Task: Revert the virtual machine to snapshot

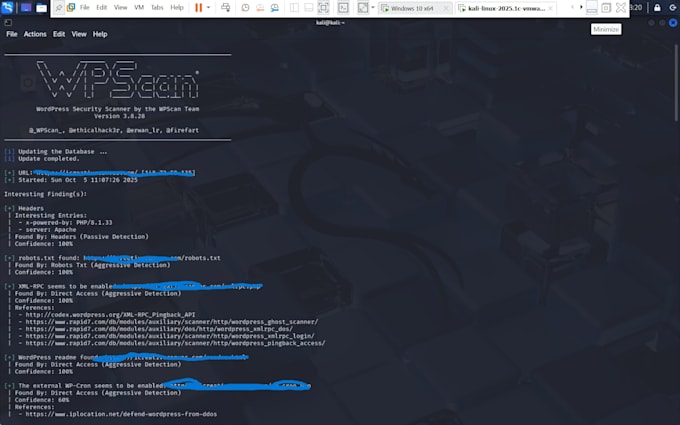Action: click(x=260, y=7)
